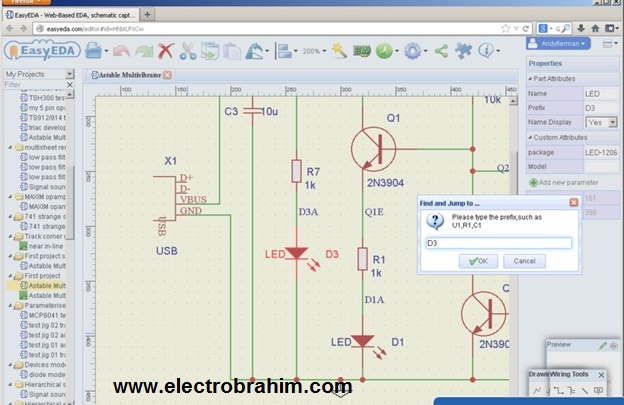
Task: Select the diagonal Line wiring tool
Action: coord(585,391)
